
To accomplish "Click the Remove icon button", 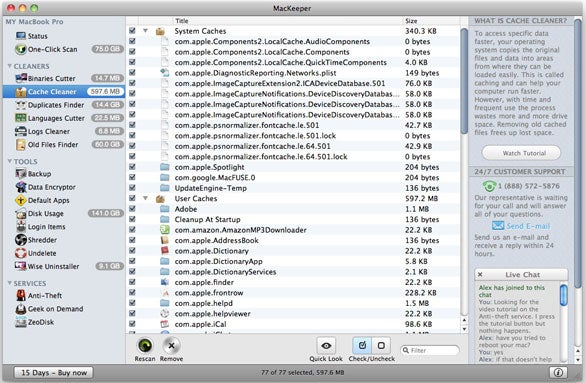I will [172, 345].
